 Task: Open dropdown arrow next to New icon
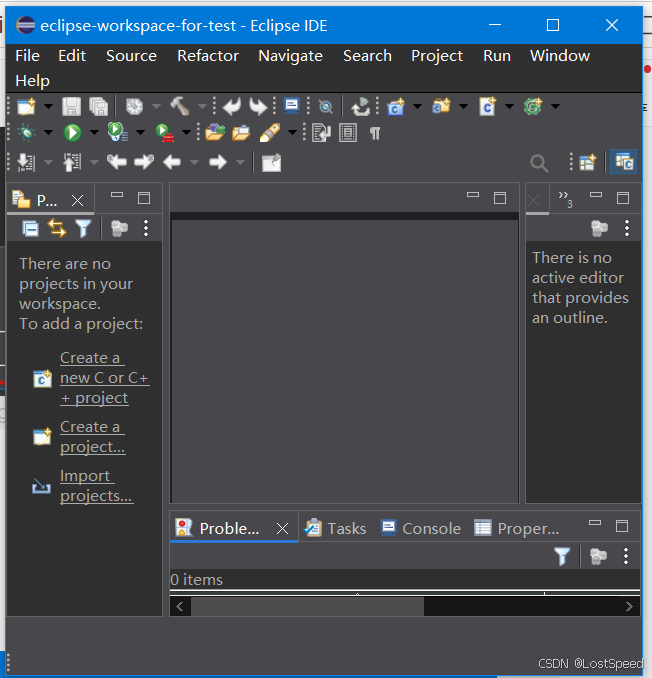coord(48,106)
